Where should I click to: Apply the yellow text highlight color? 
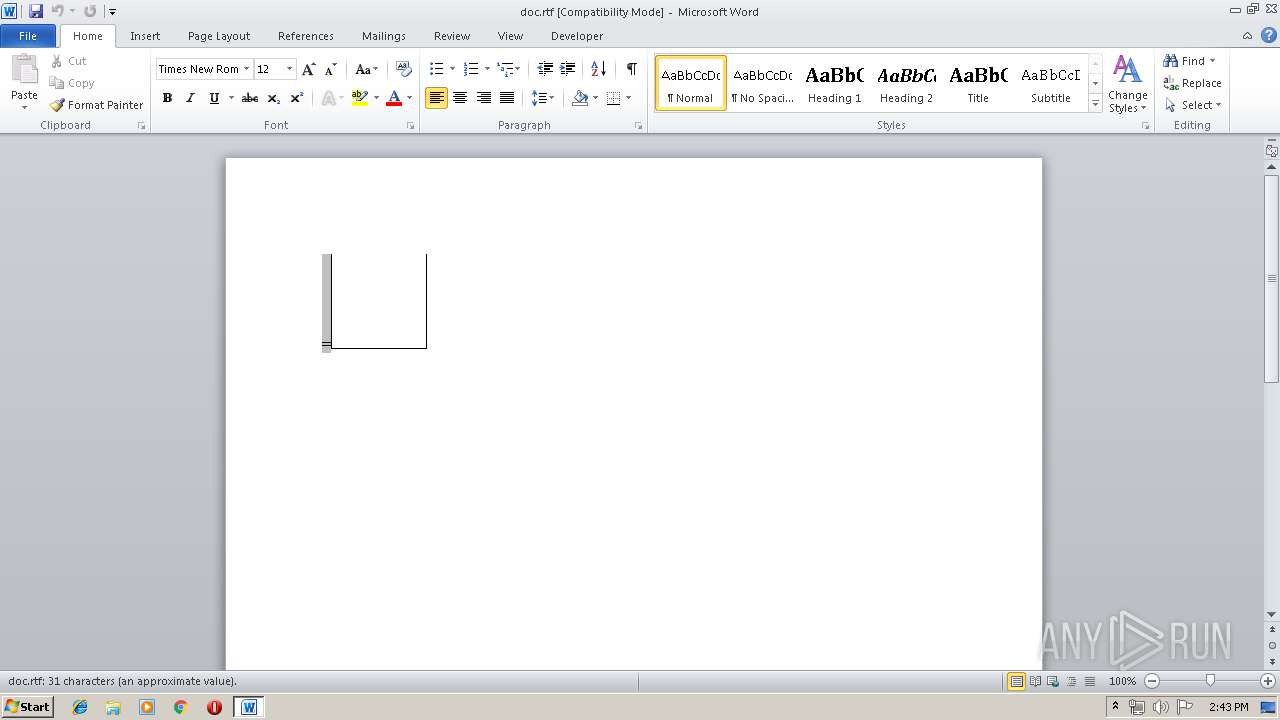coord(360,98)
